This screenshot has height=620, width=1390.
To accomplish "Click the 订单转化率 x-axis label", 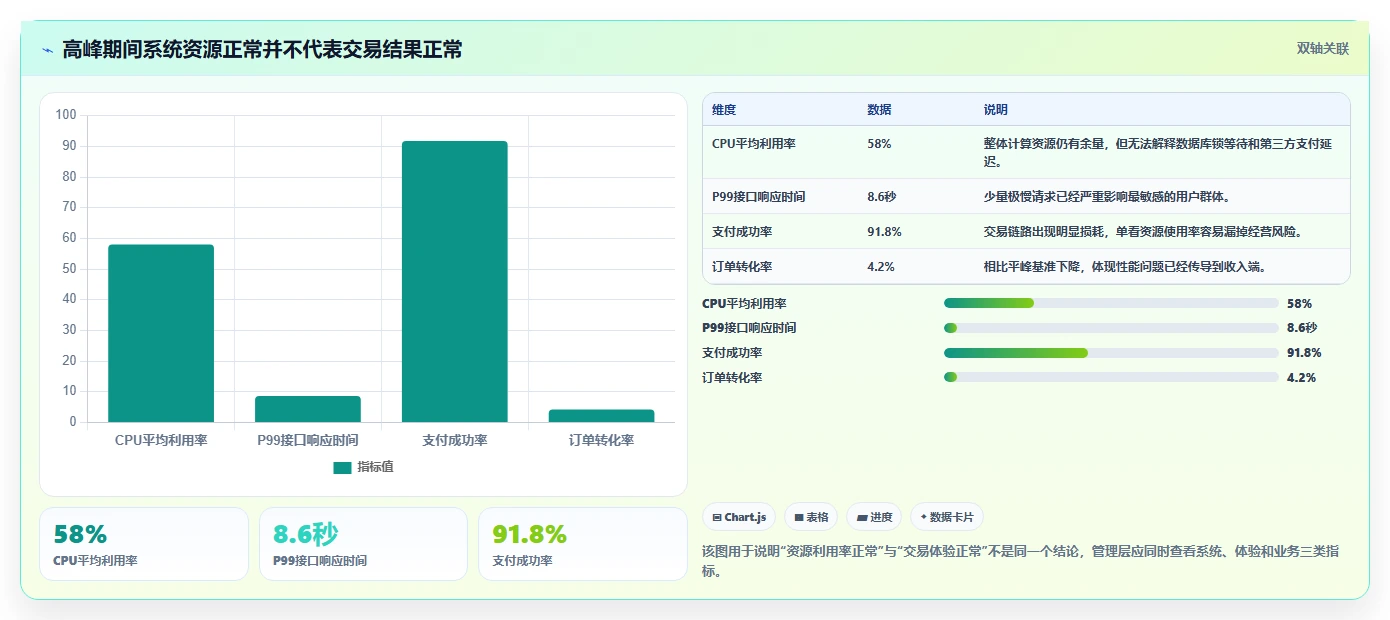I will [x=602, y=440].
